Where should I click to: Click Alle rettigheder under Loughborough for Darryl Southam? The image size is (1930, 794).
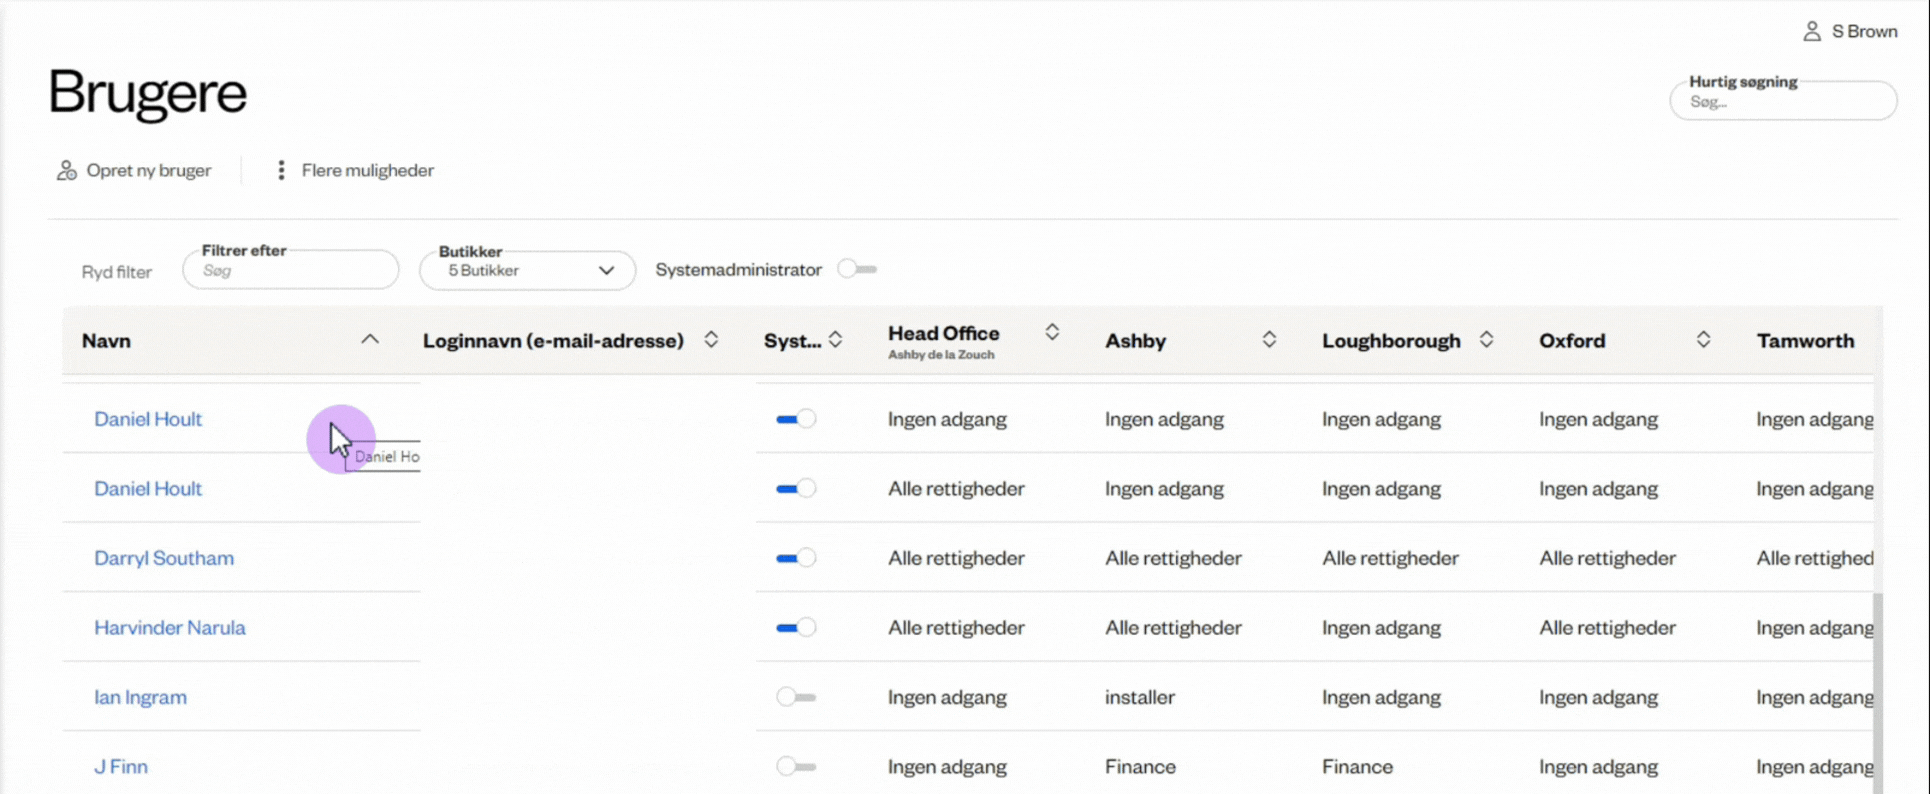click(1390, 558)
